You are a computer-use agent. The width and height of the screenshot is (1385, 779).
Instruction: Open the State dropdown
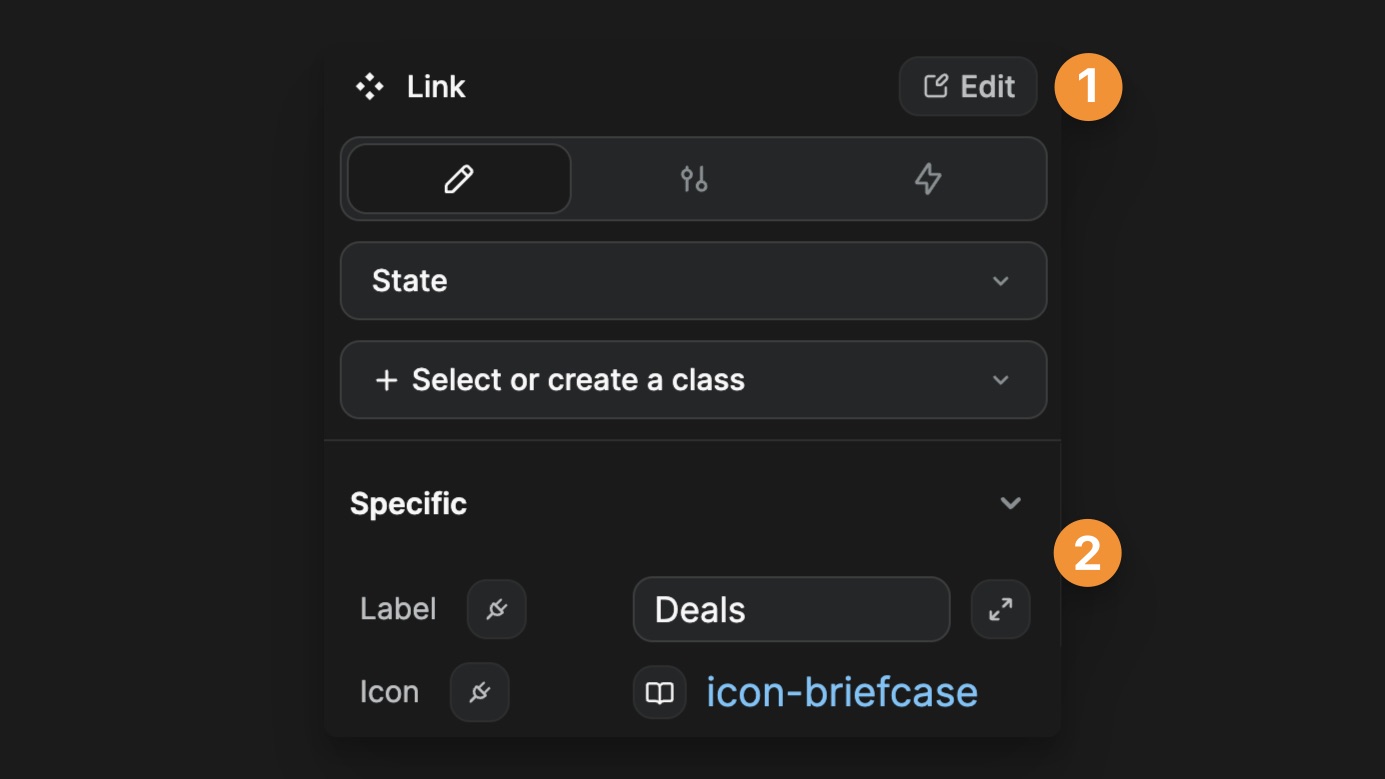click(x=693, y=281)
